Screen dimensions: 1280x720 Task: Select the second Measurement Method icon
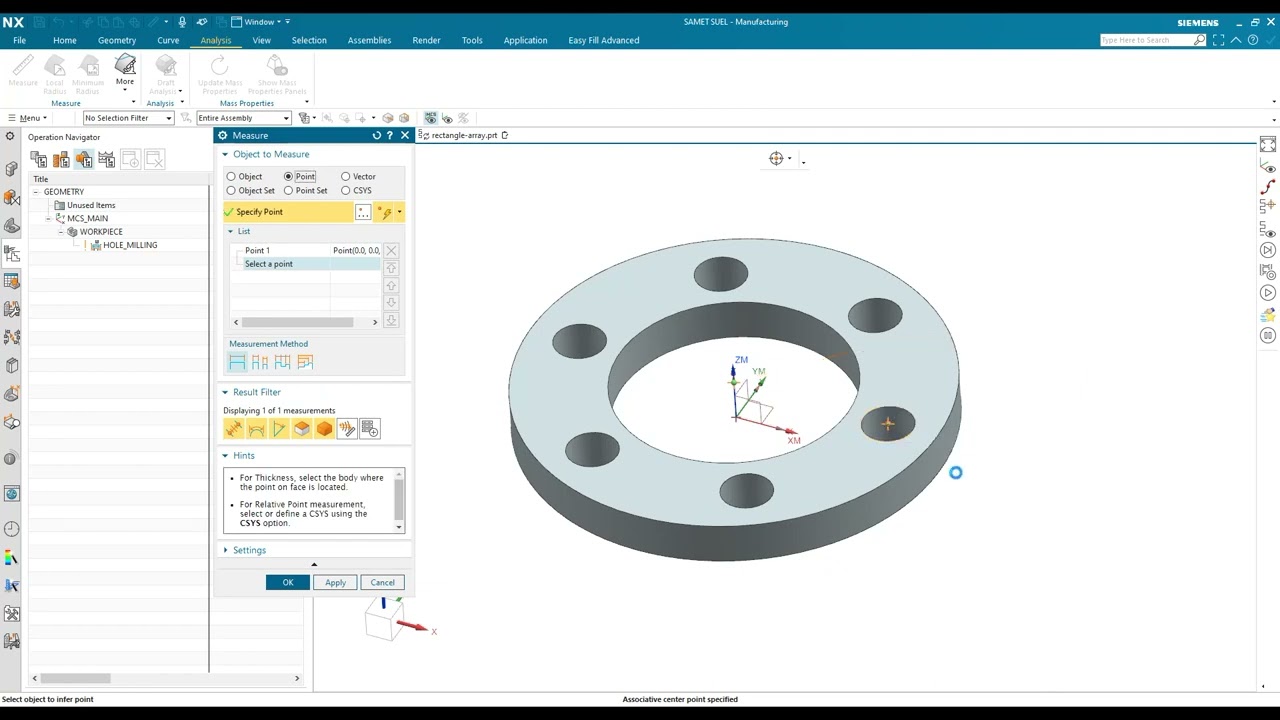(x=260, y=362)
